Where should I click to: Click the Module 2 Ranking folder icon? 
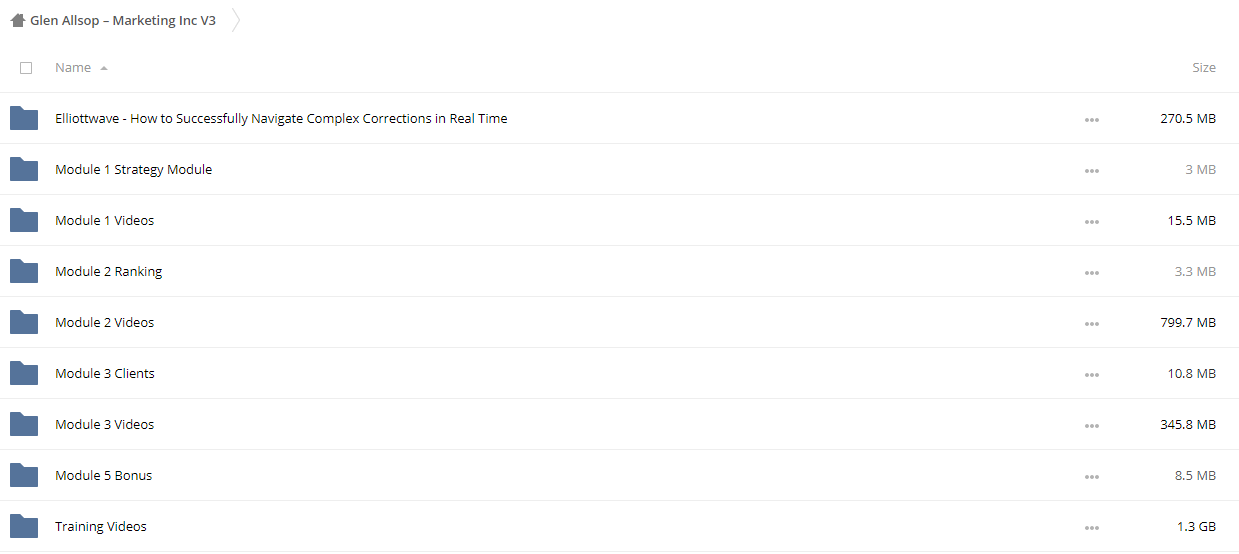tap(24, 271)
